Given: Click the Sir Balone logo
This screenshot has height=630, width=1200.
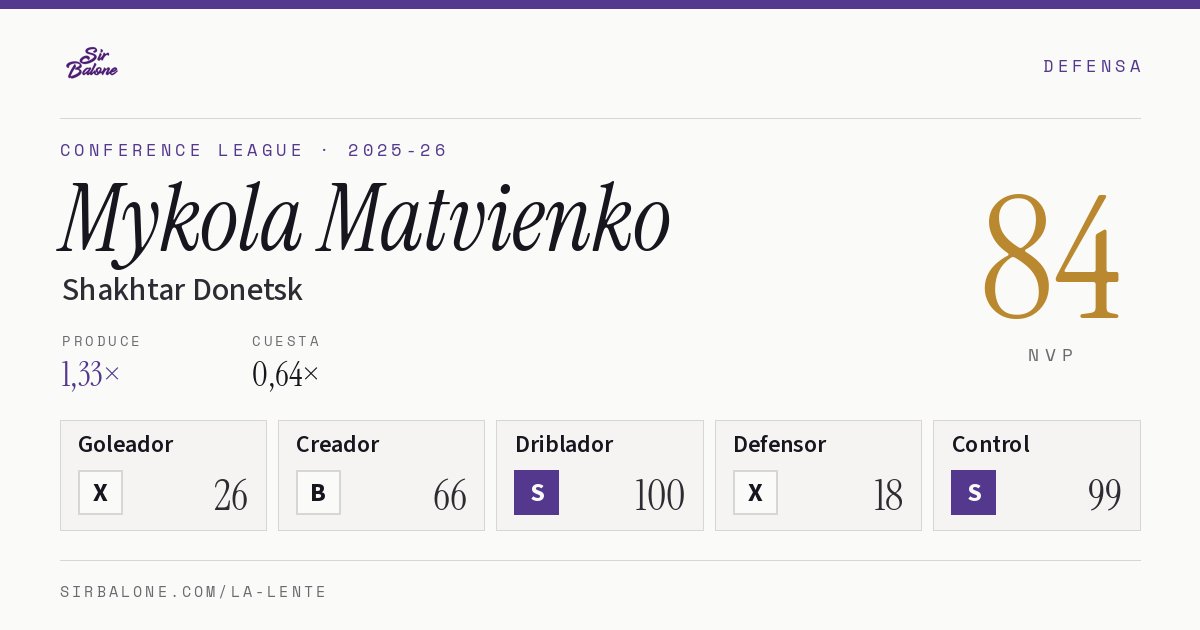Looking at the screenshot, I should 92,63.
